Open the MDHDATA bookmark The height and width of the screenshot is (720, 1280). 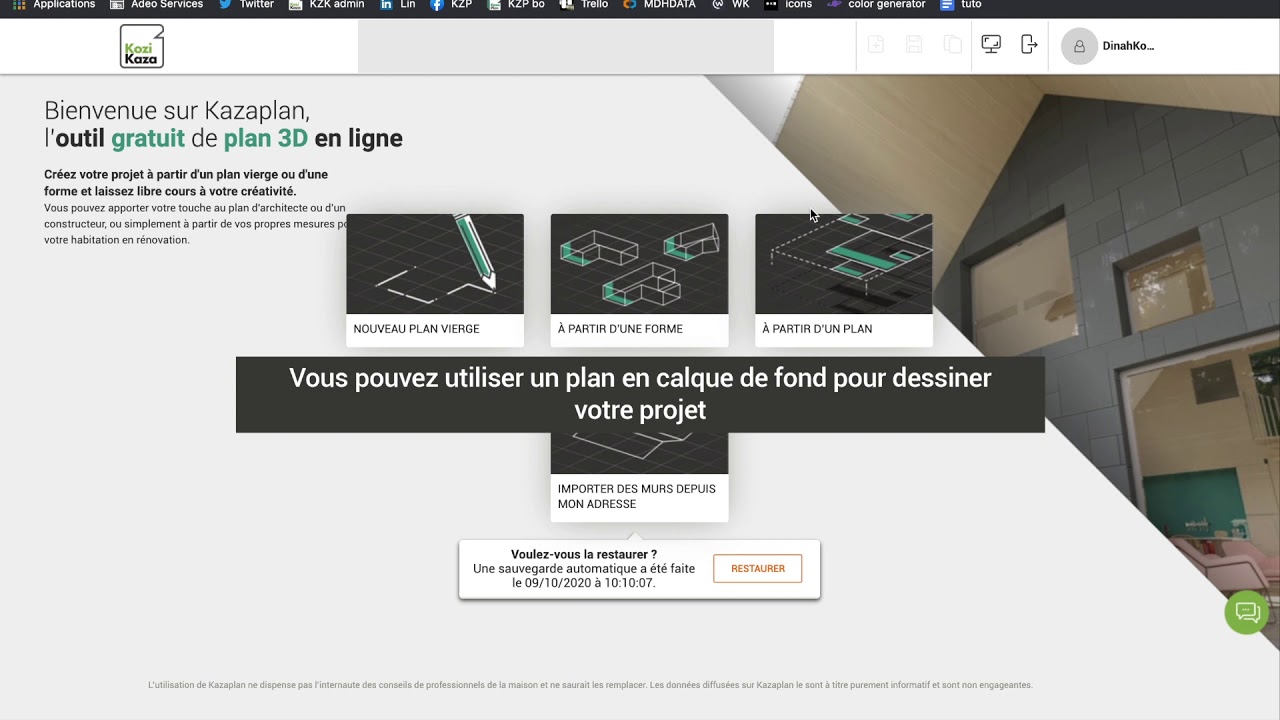point(659,5)
